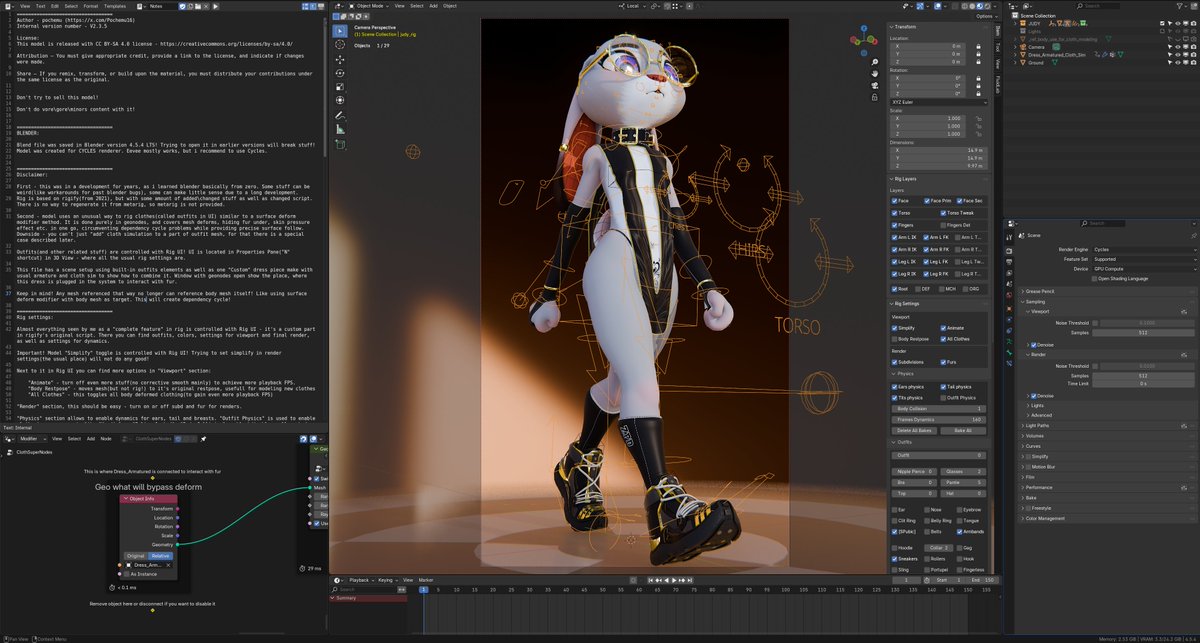1200x643 pixels.
Task: Select the Select Box tool in viewport toolbar
Action: pyautogui.click(x=339, y=32)
